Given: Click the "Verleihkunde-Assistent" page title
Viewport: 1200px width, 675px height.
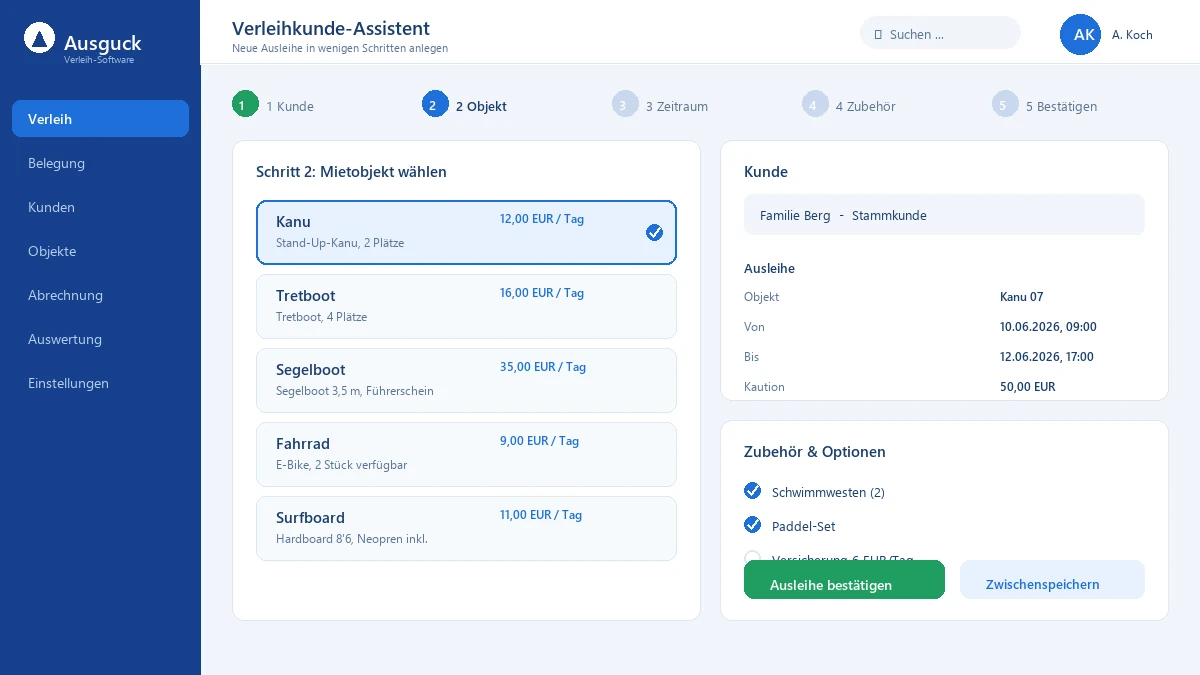Looking at the screenshot, I should (x=331, y=29).
